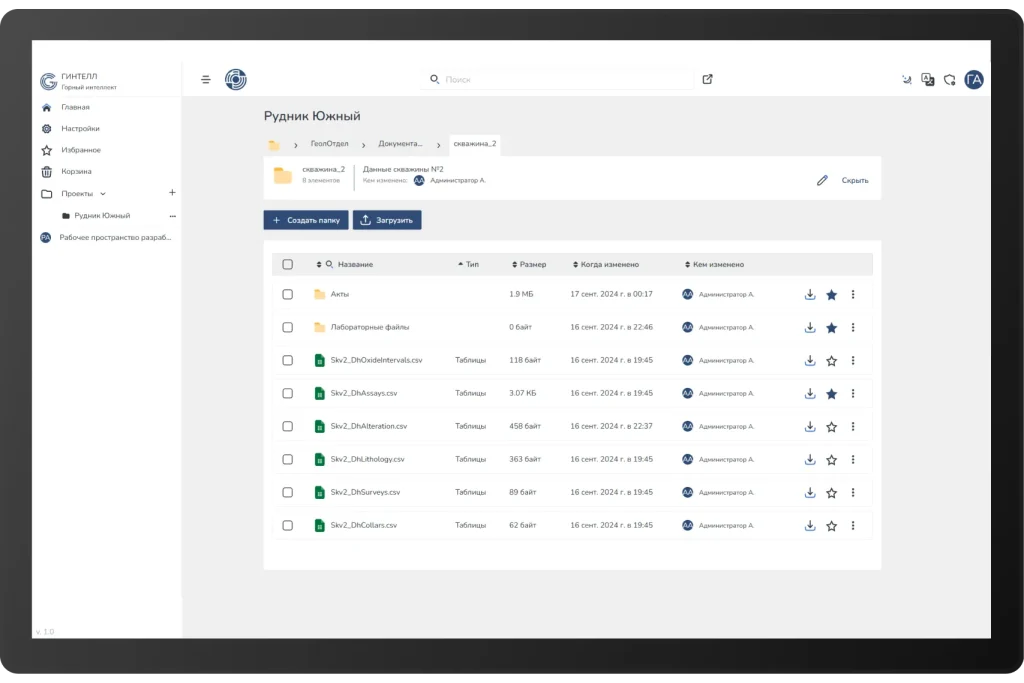Click the Создать папку button
The width and height of the screenshot is (1024, 683).
coord(306,220)
